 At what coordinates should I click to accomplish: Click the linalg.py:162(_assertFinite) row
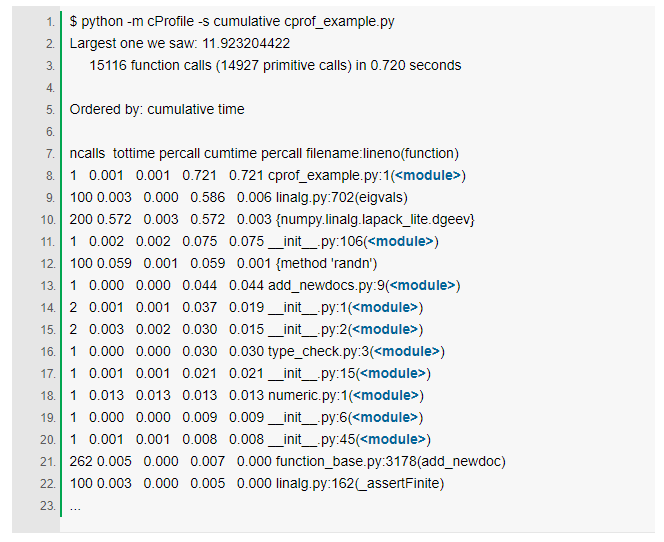[x=257, y=484]
